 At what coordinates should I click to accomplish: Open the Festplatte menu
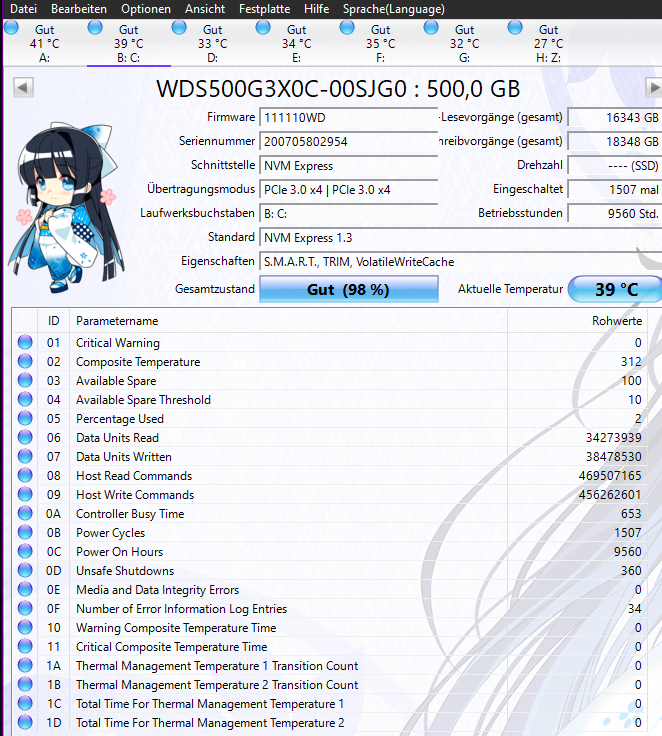264,9
